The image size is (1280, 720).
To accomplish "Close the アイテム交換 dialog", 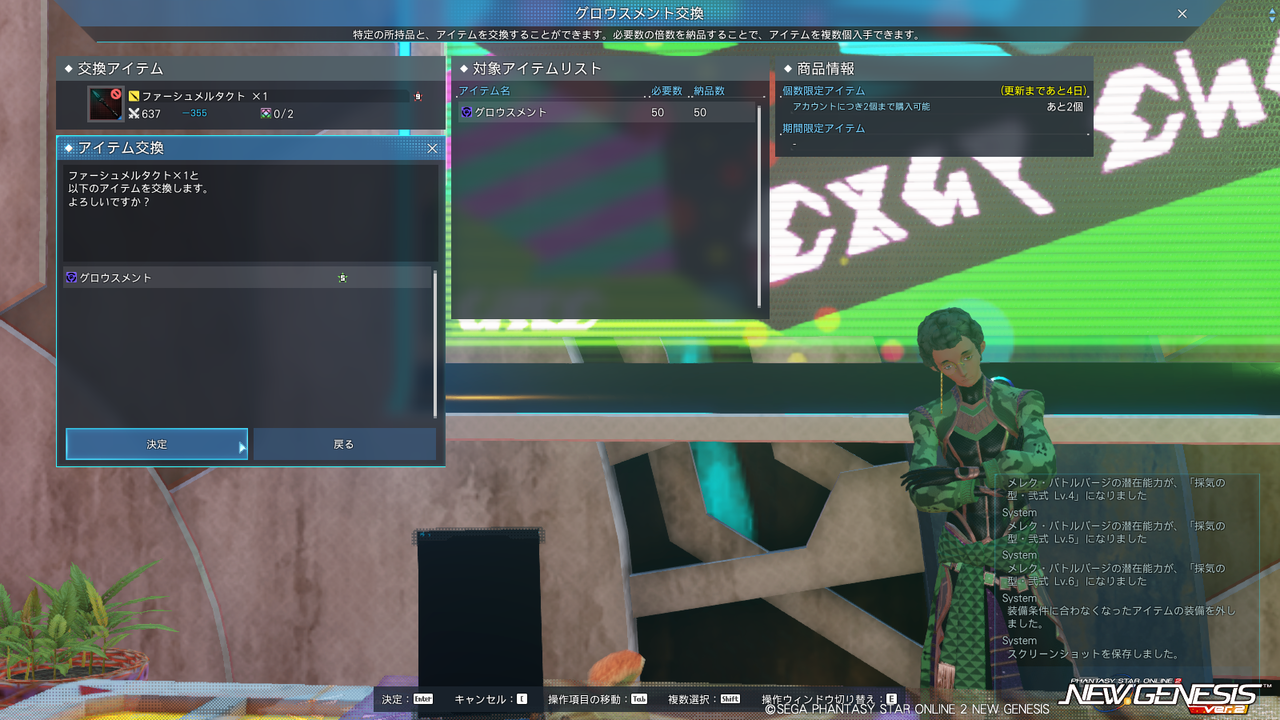I will (432, 148).
